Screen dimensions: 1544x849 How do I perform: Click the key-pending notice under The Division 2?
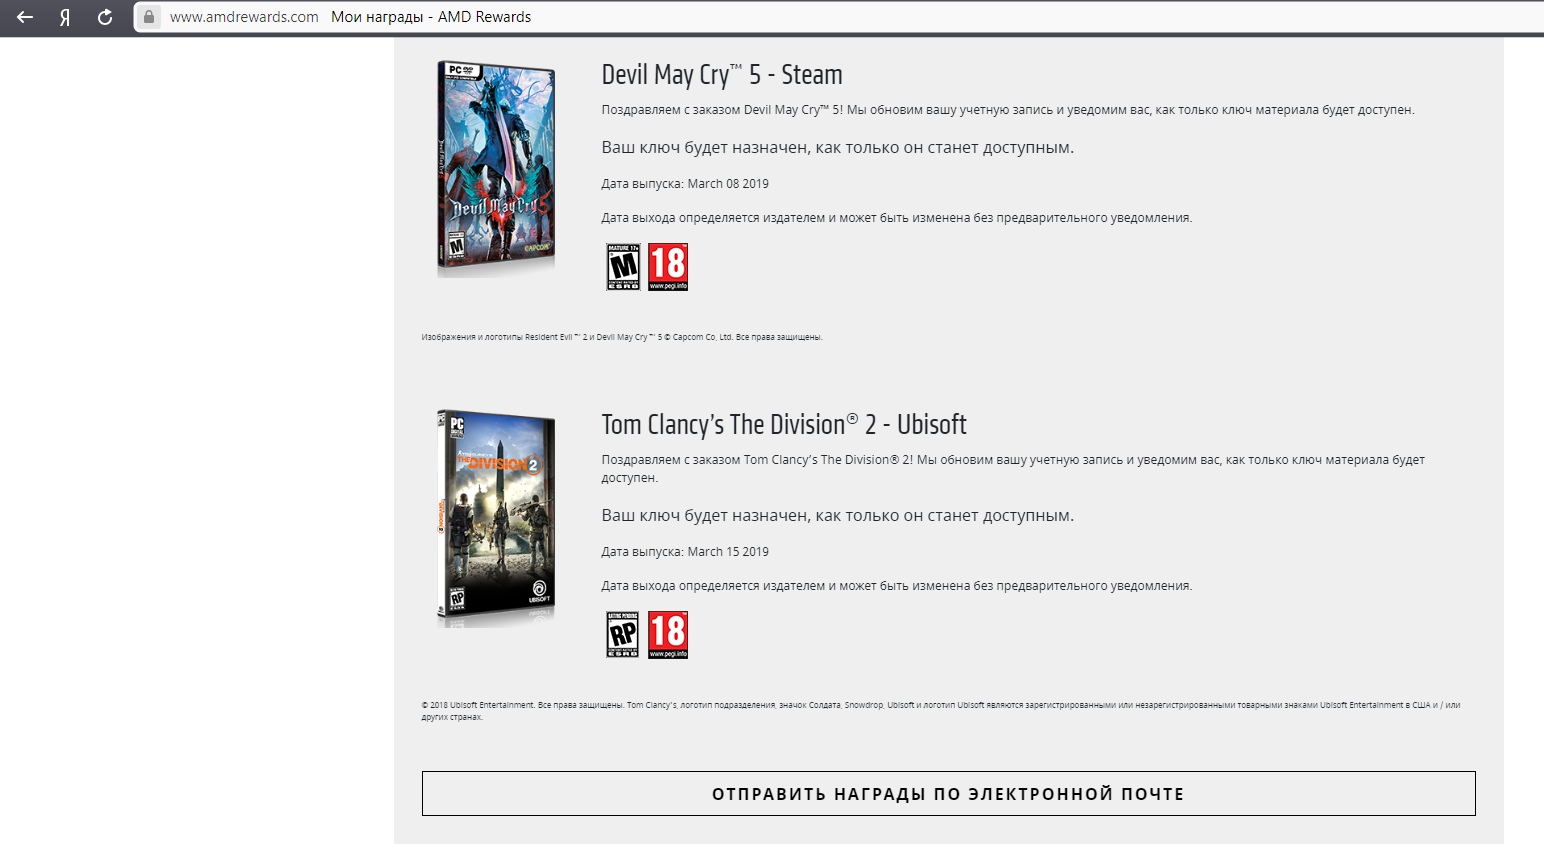[838, 516]
